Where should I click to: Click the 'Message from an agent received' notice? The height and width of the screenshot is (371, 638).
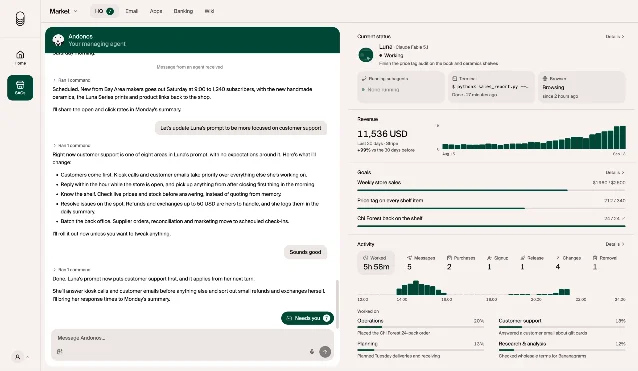coord(190,67)
